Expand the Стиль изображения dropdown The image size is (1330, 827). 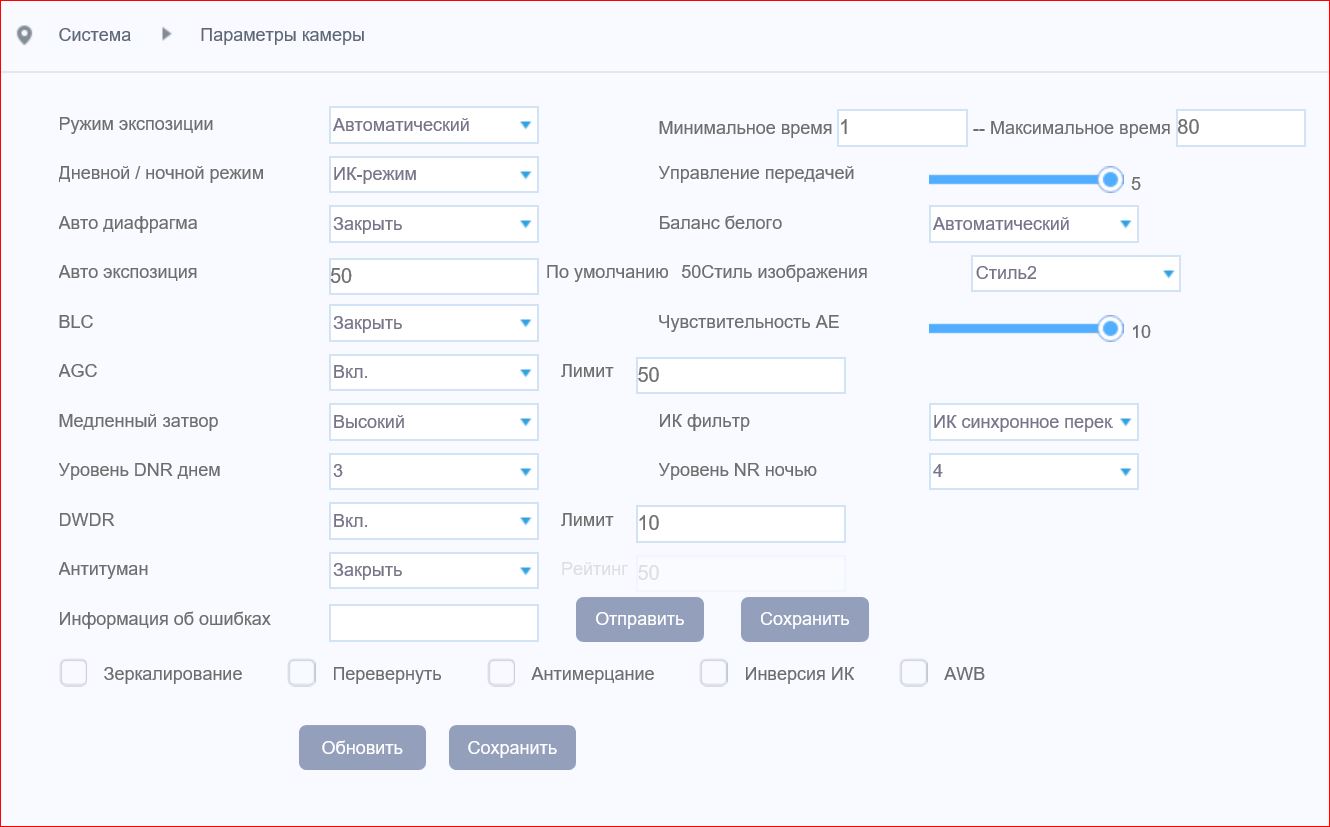point(1075,273)
